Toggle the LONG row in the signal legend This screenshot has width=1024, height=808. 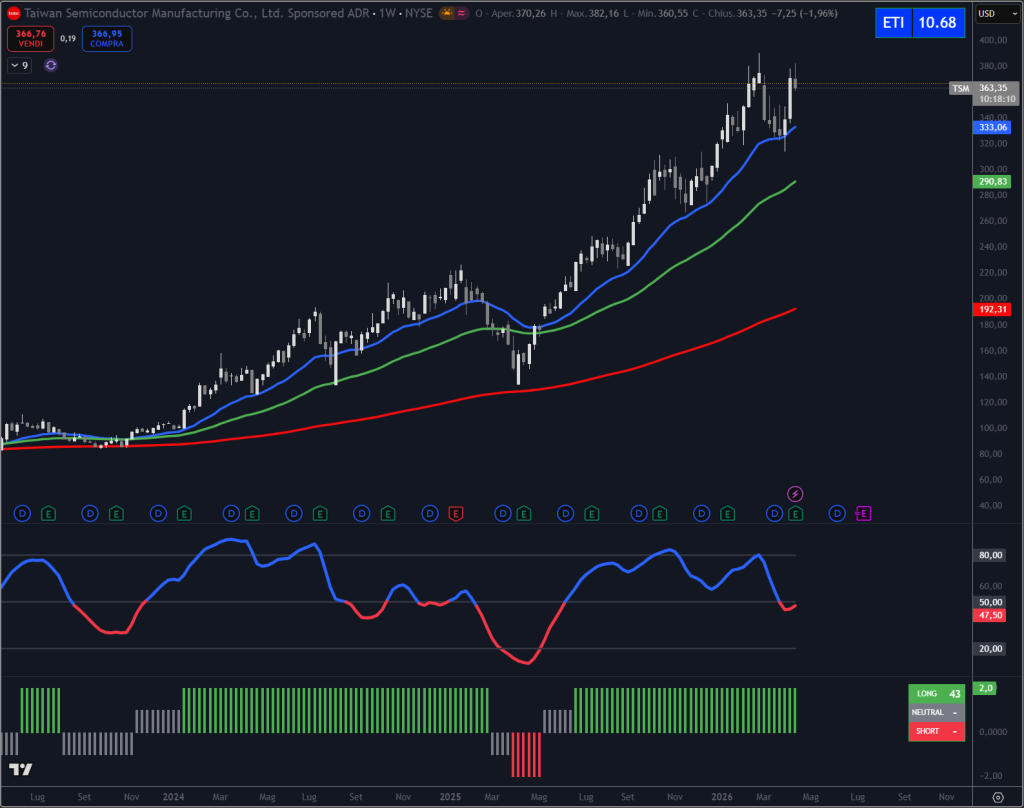point(936,692)
